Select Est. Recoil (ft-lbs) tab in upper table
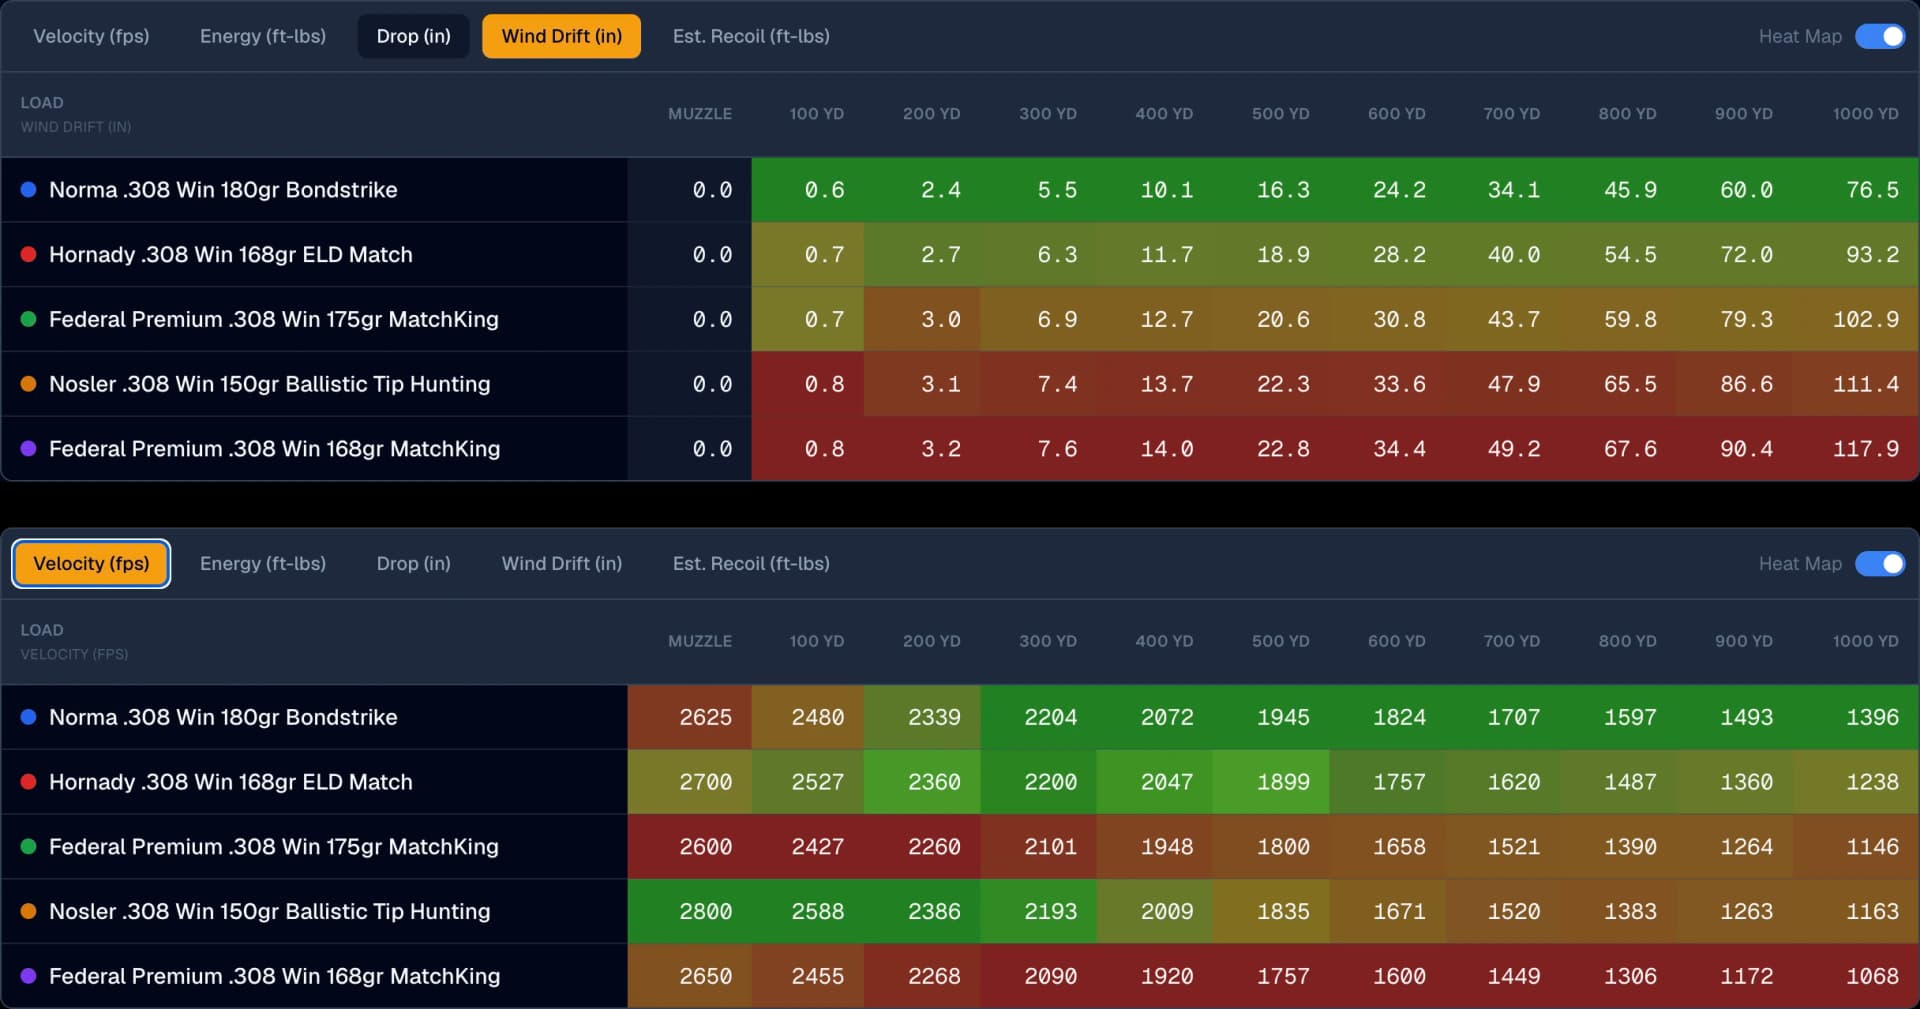1920x1009 pixels. click(x=751, y=36)
